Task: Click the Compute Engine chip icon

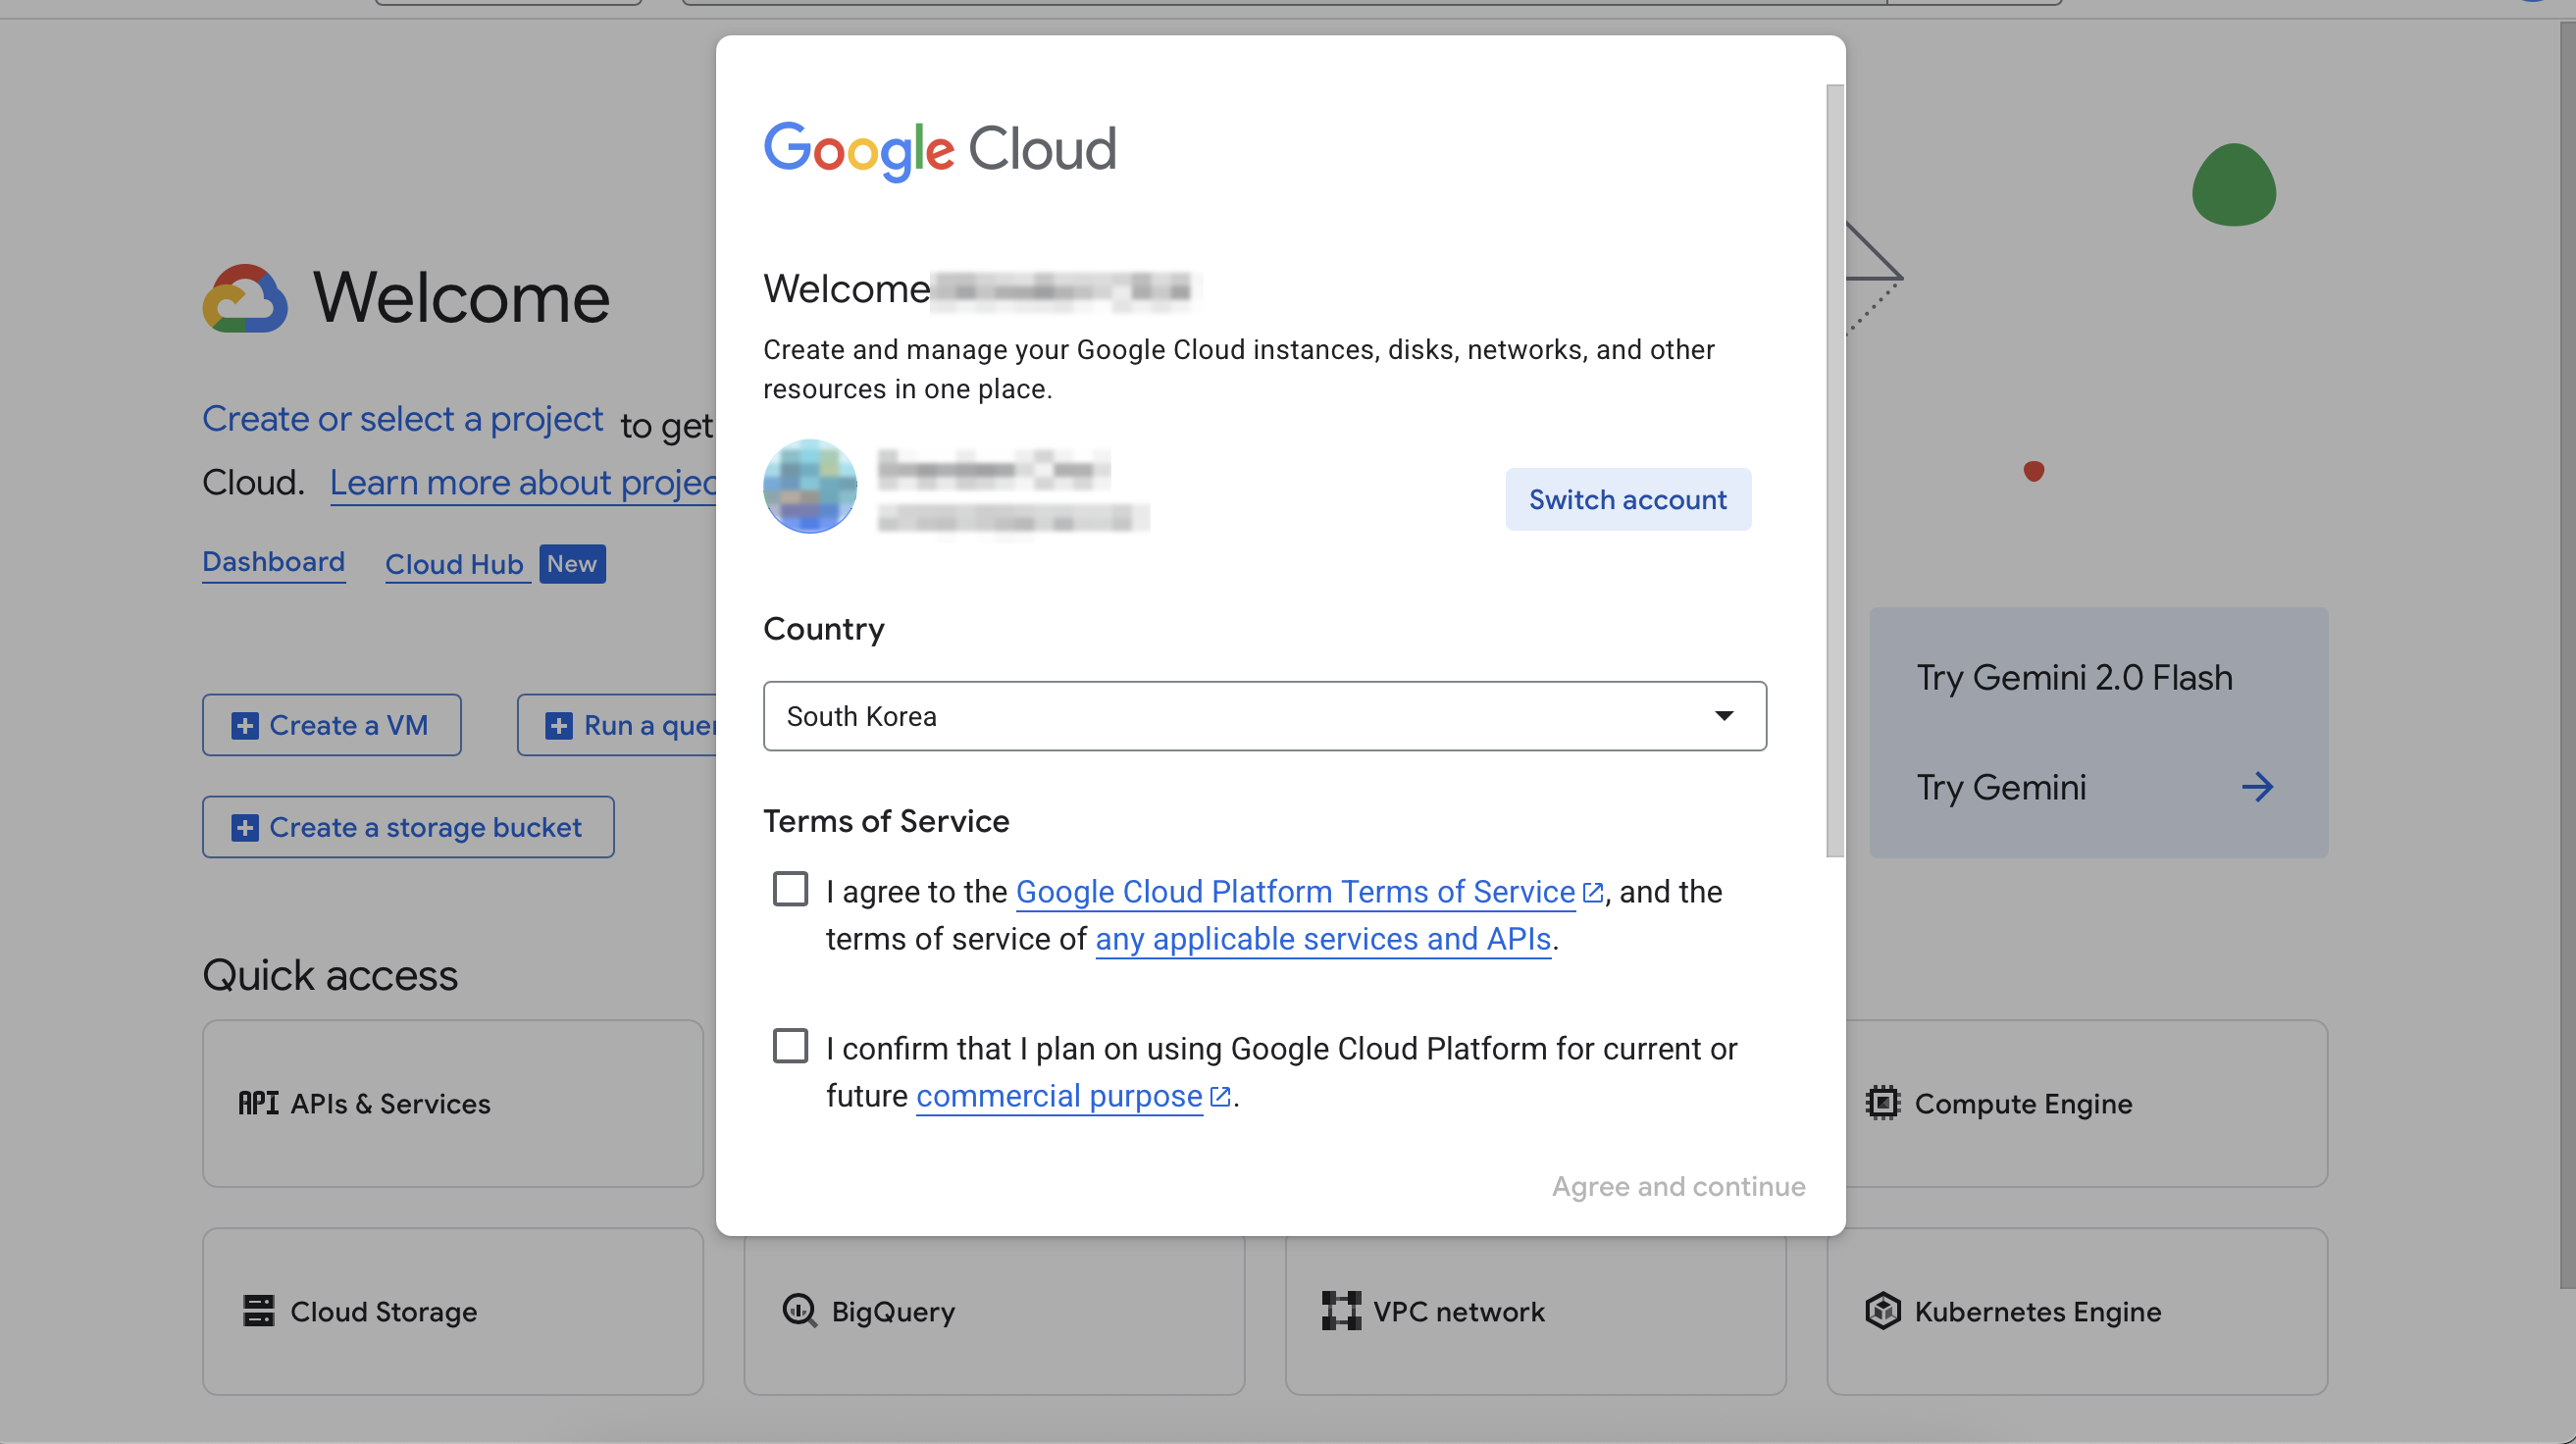Action: click(x=1882, y=1104)
